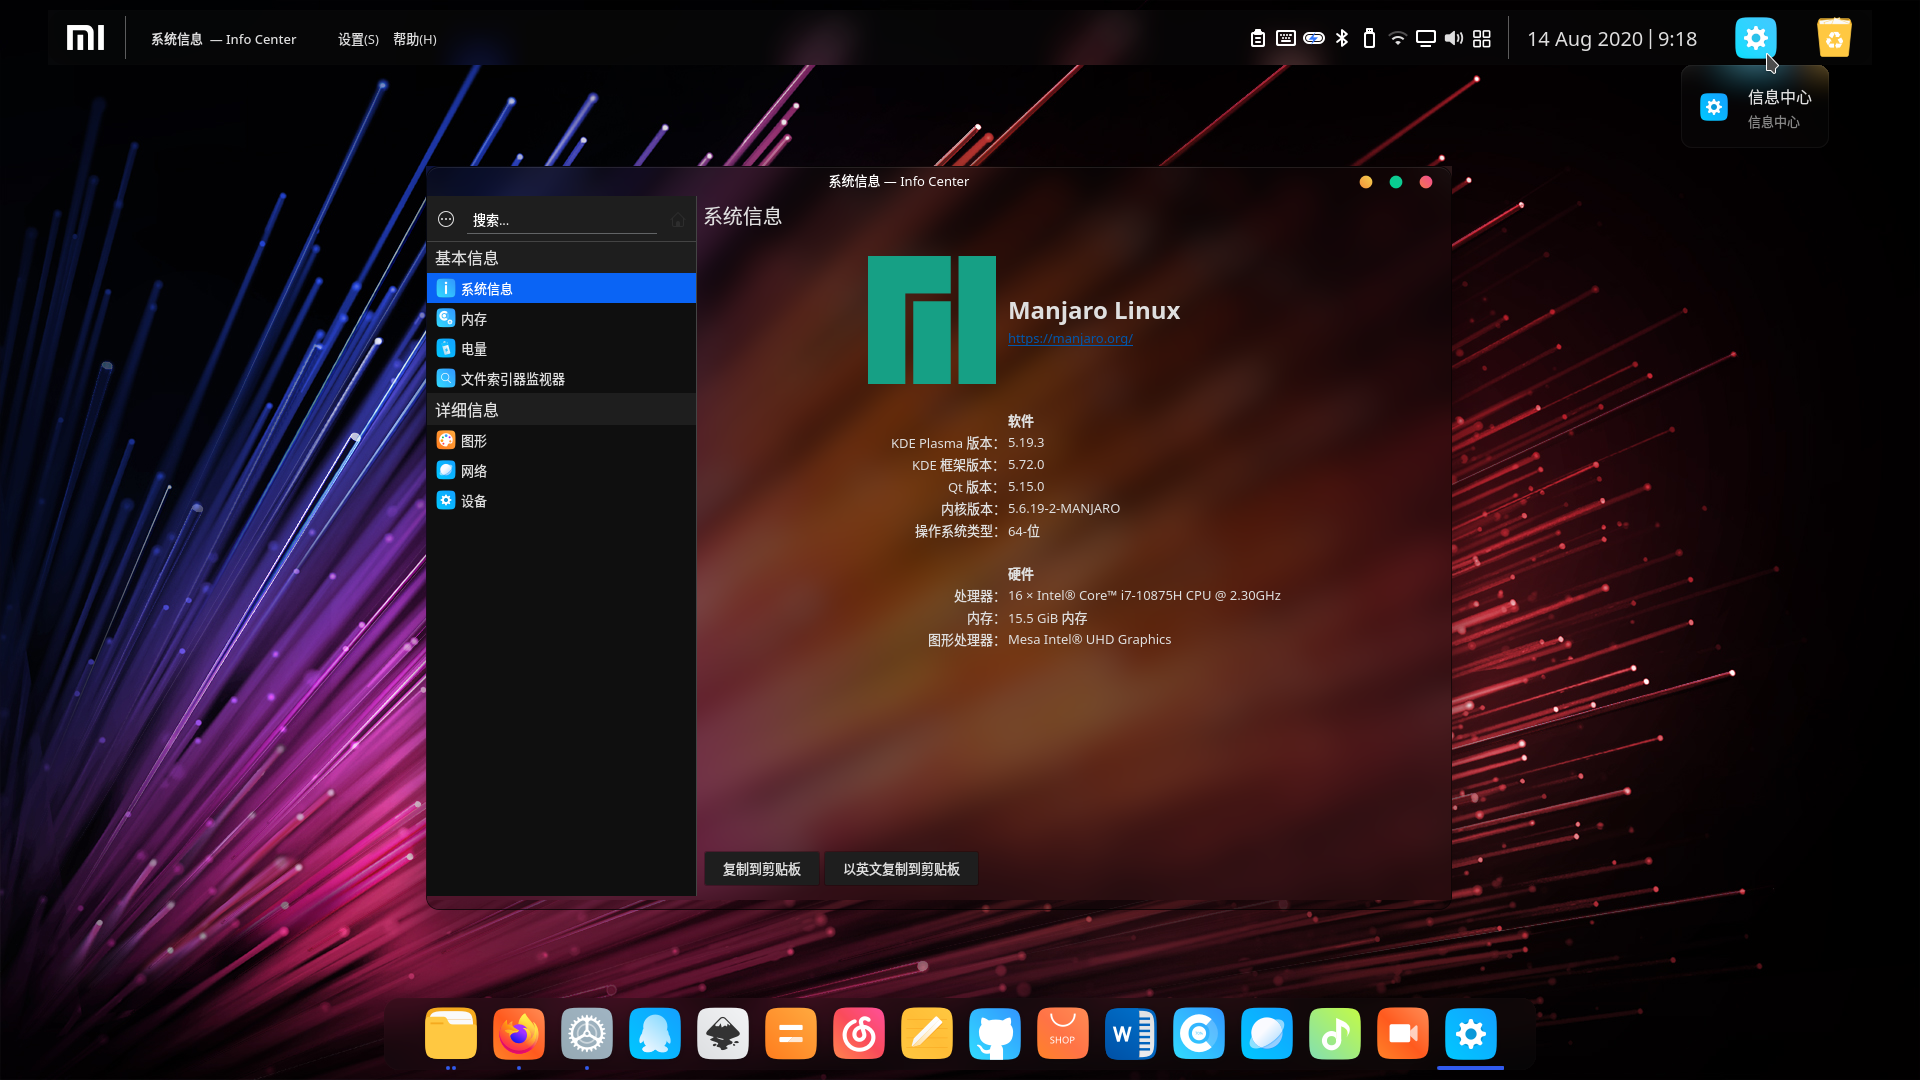This screenshot has height=1080, width=1920.
Task: Open the grey gear system settings dock icon
Action: pos(587,1033)
